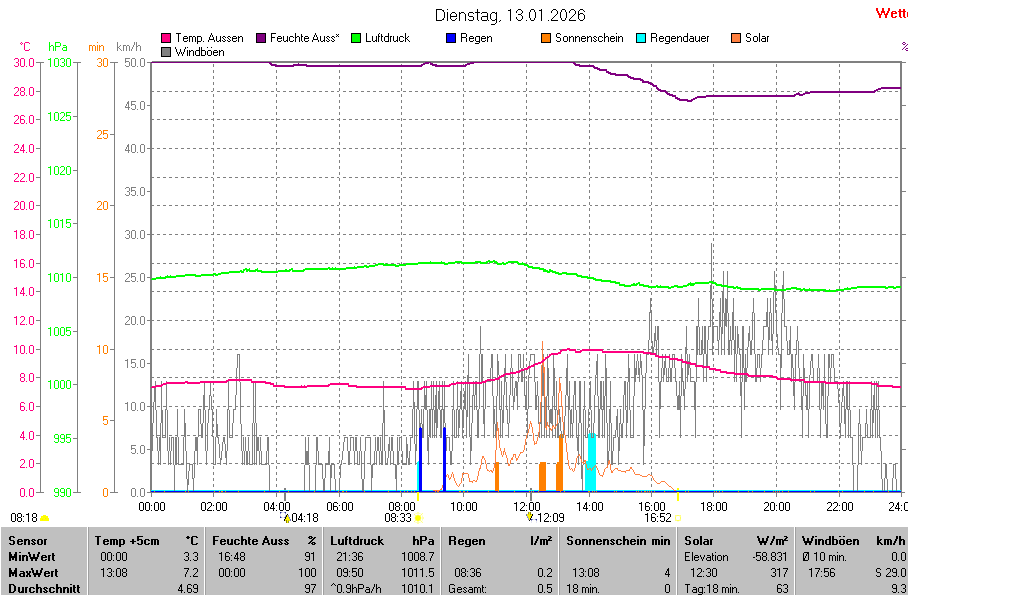The image size is (1024, 608).
Task: Click the 12:00 time axis label
Action: tap(526, 507)
